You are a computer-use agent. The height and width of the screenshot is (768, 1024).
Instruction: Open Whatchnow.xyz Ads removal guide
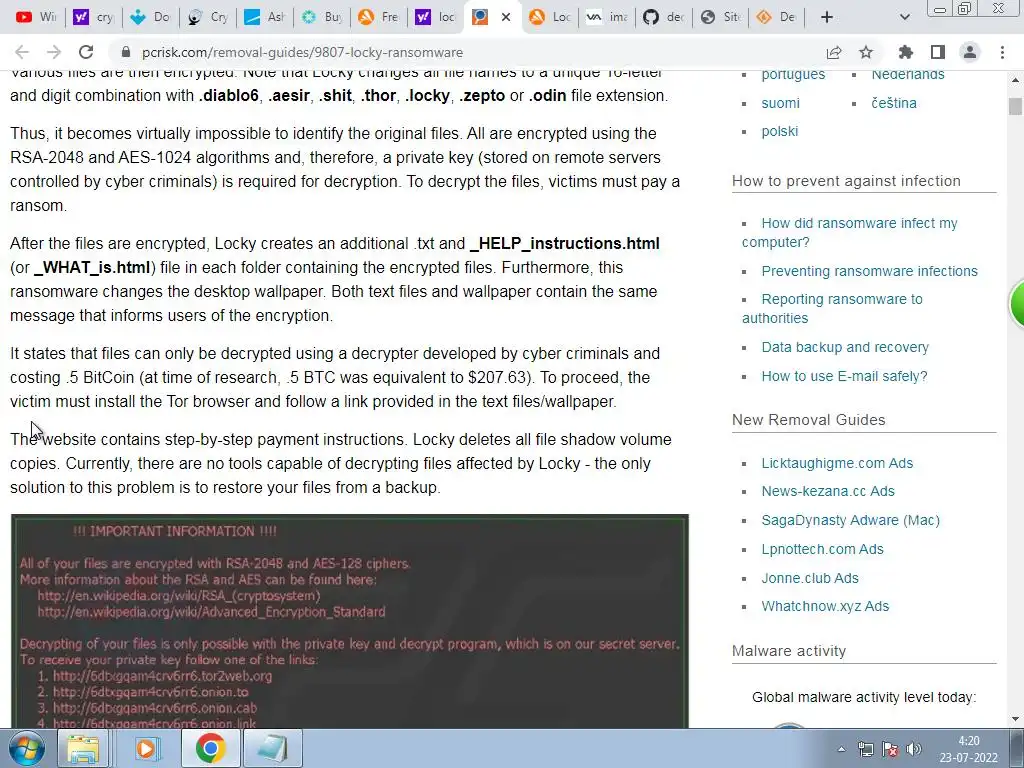825,606
